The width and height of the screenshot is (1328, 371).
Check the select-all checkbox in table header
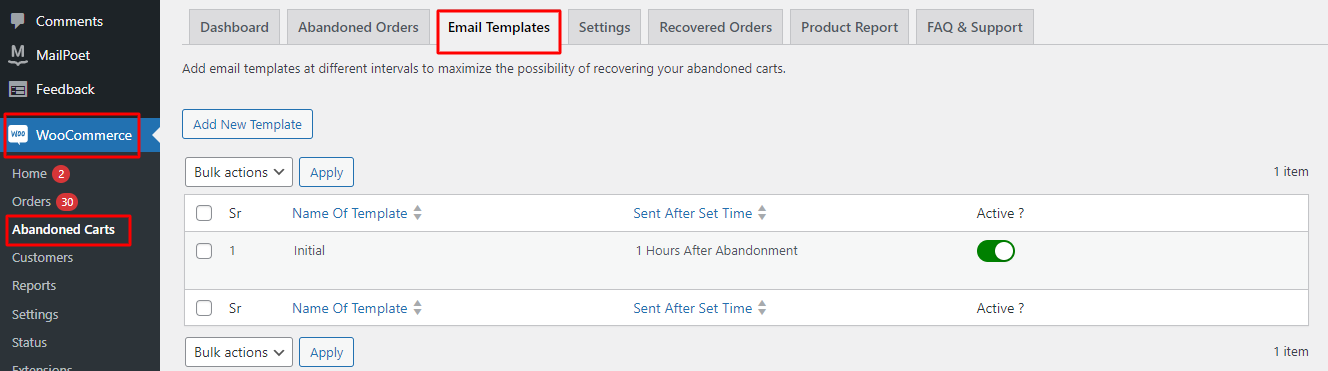(x=204, y=213)
